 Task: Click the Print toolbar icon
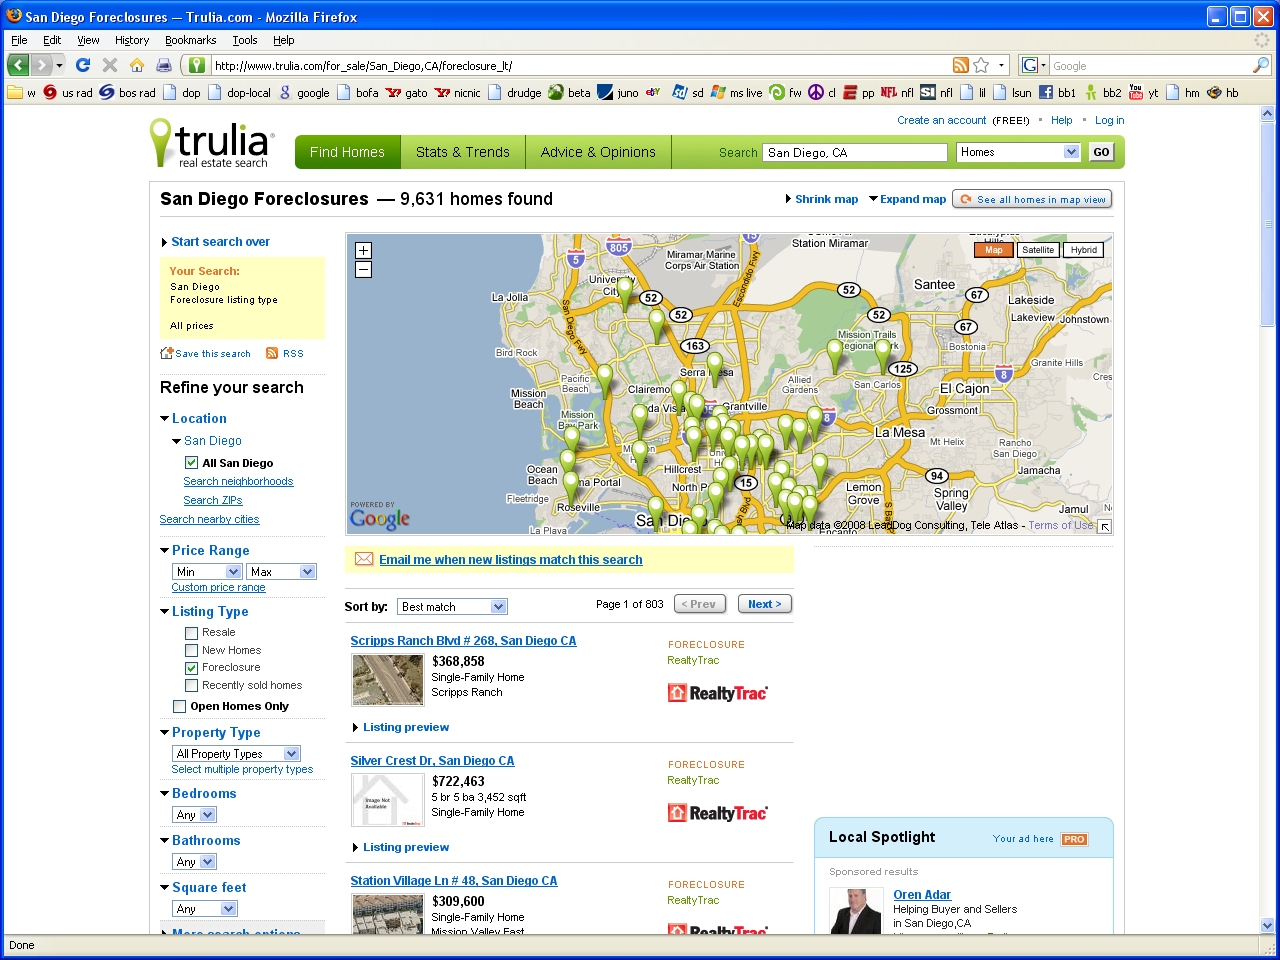point(163,65)
